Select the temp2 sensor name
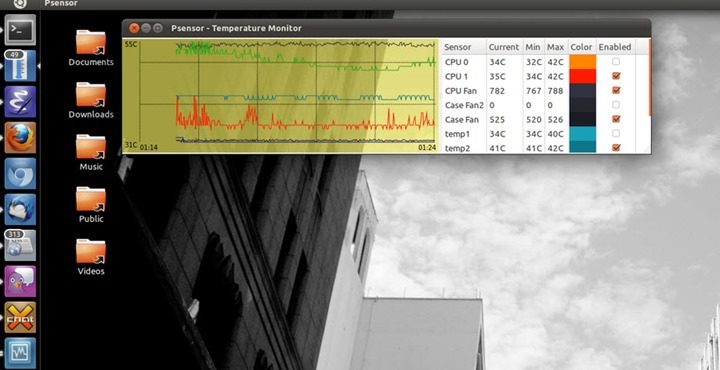This screenshot has width=720, height=370. (456, 148)
